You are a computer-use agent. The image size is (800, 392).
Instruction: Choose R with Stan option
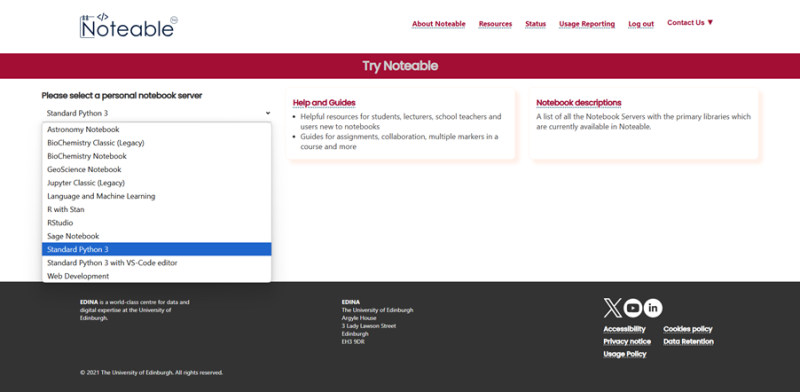click(157, 209)
